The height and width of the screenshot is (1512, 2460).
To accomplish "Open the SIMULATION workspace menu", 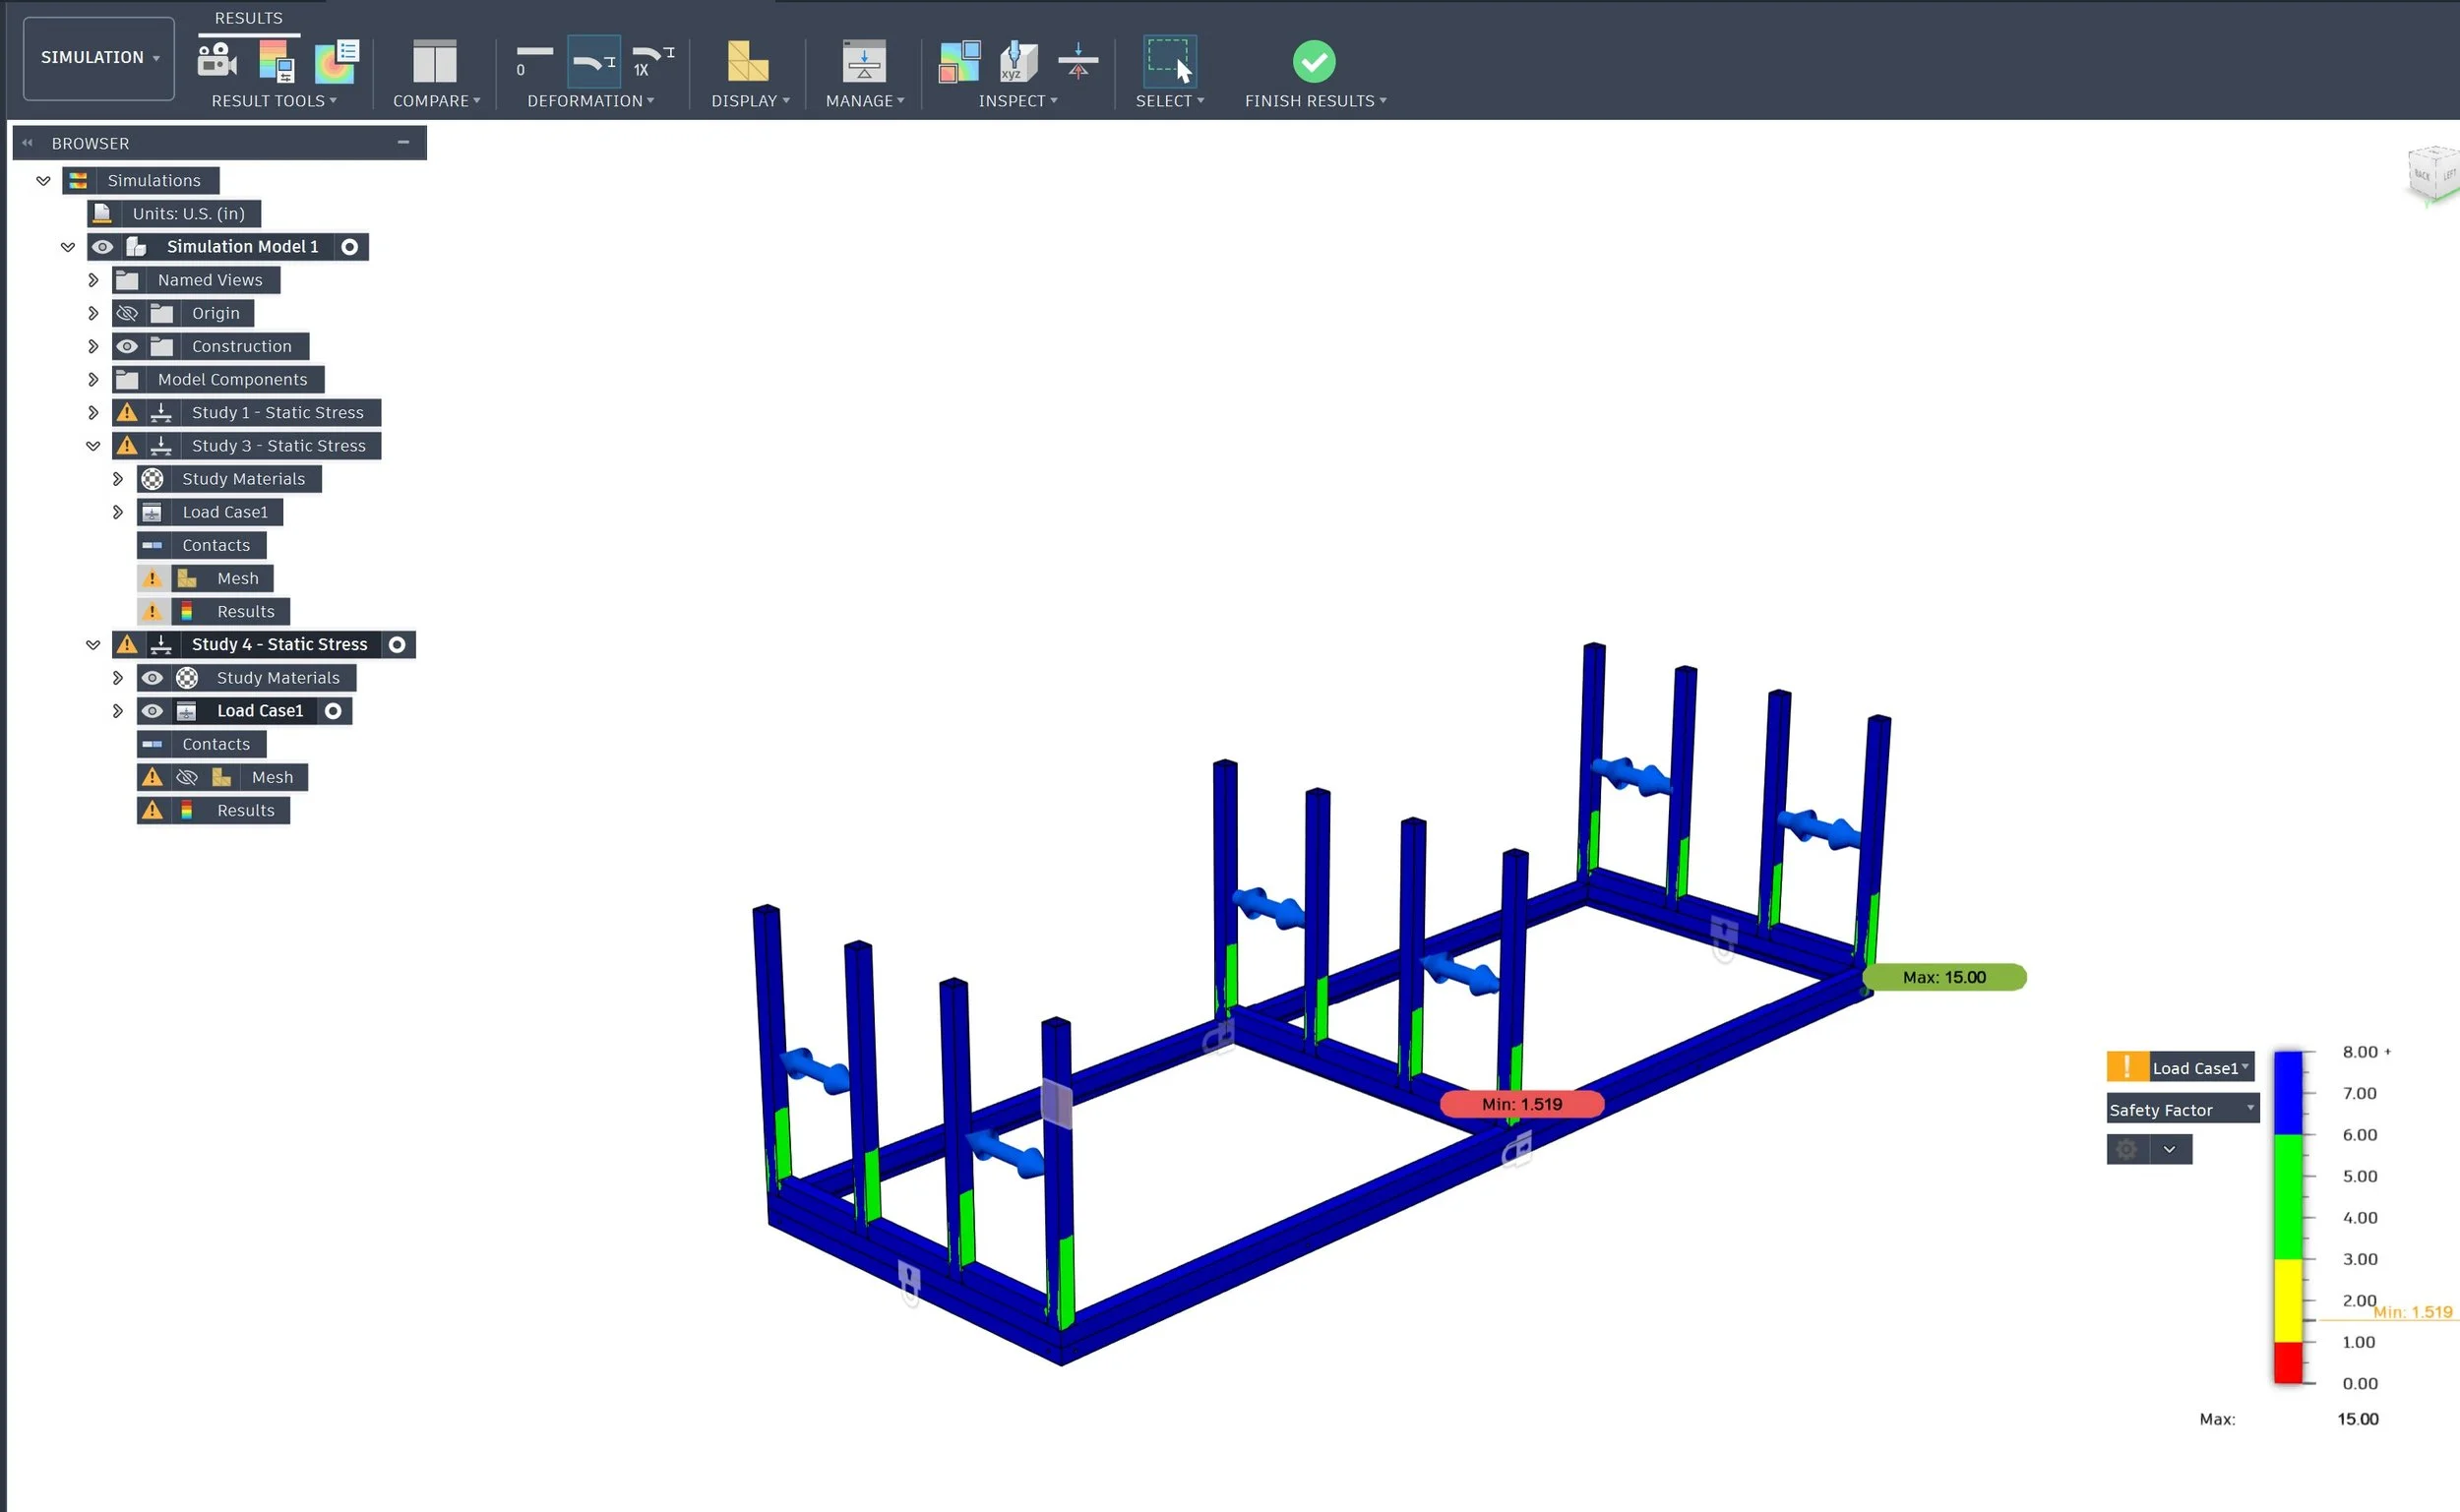I will (x=98, y=58).
